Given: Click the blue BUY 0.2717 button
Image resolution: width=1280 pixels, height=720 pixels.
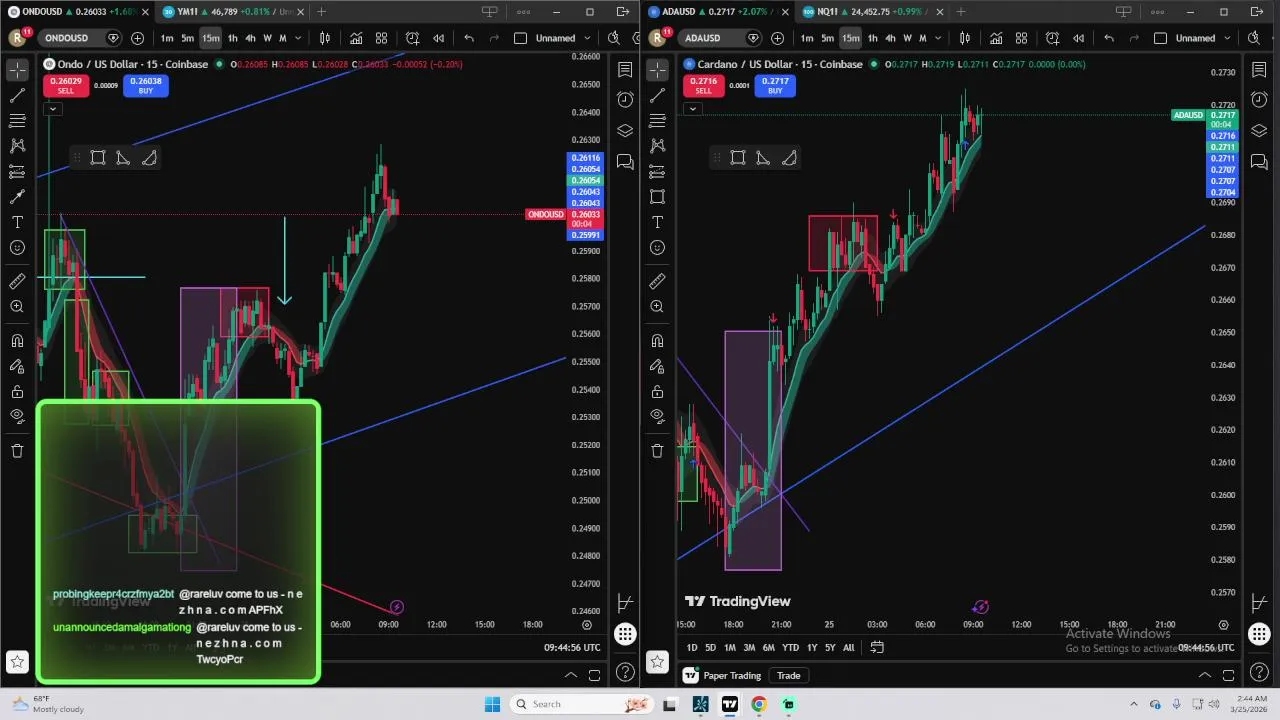Looking at the screenshot, I should (x=775, y=85).
